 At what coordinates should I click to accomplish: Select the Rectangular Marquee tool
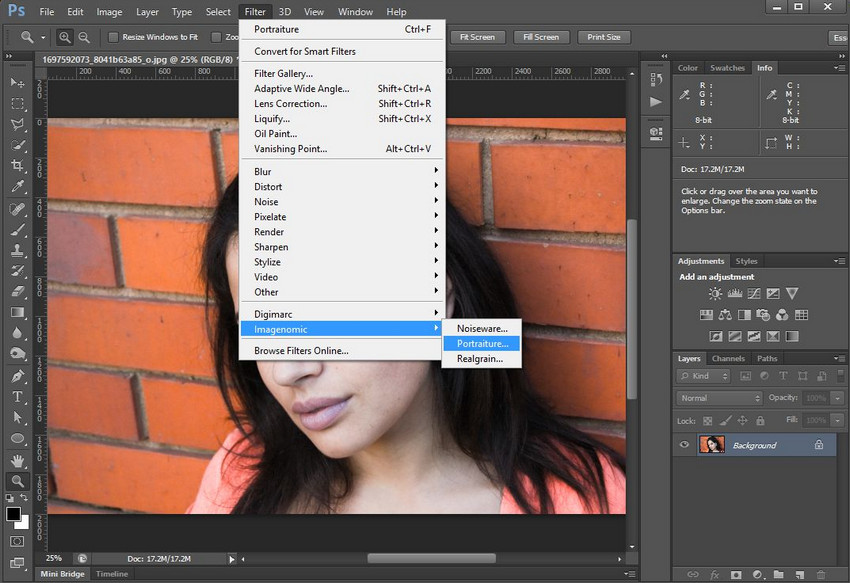click(x=17, y=104)
